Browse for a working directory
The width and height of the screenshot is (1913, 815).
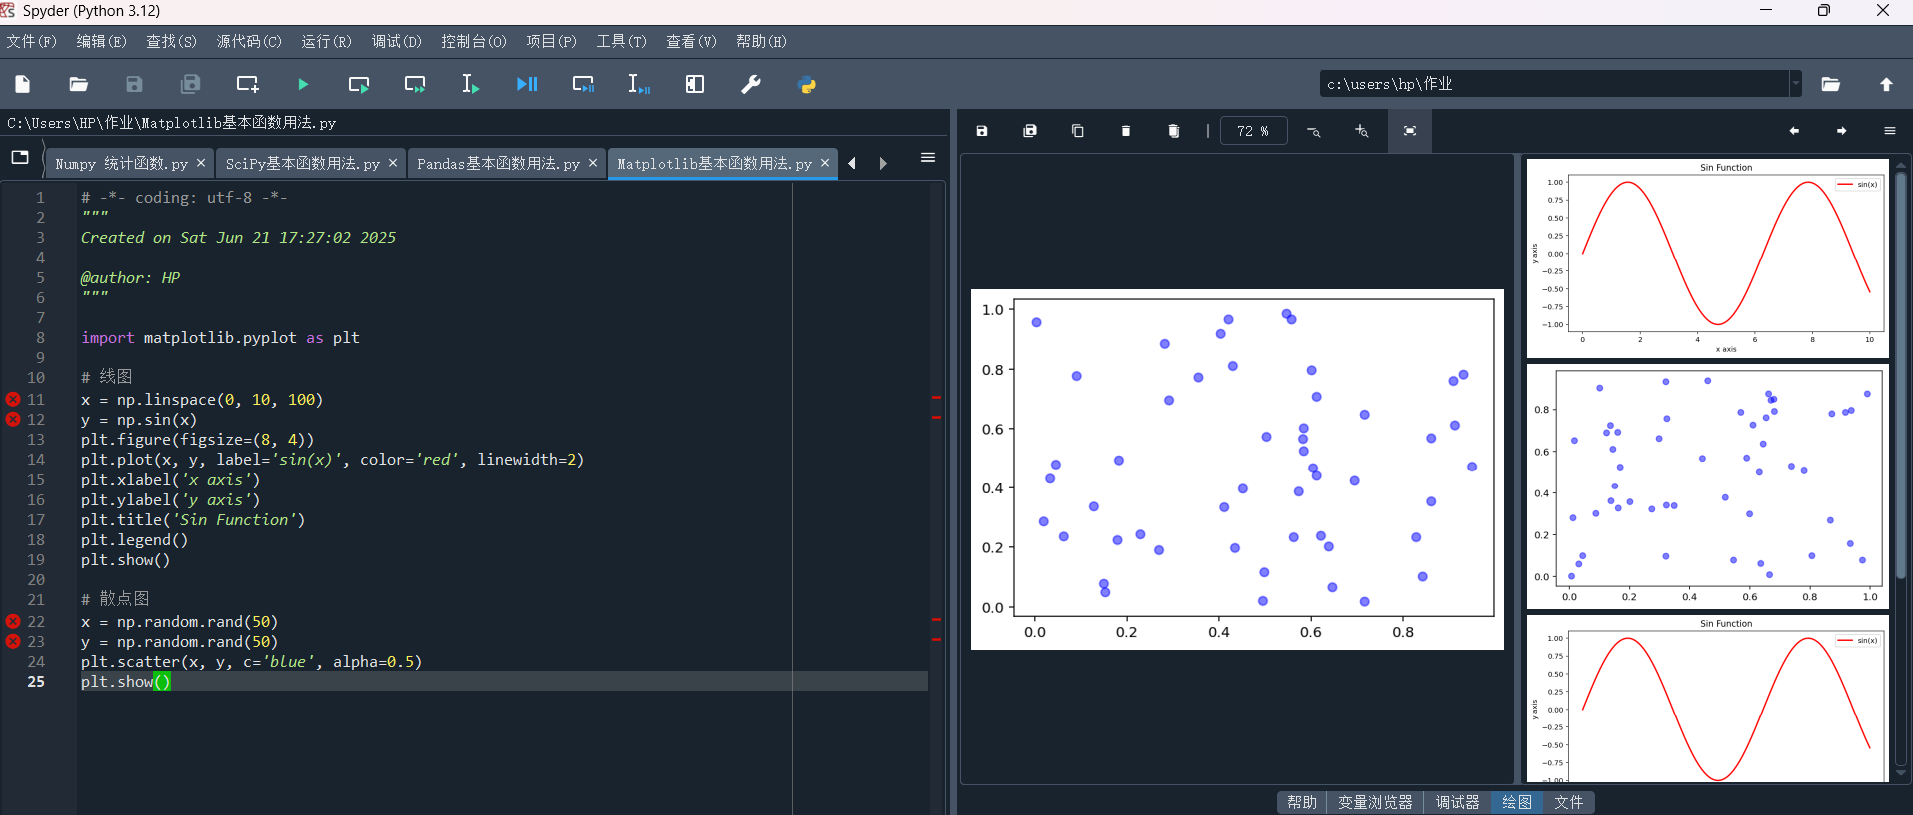point(1831,84)
